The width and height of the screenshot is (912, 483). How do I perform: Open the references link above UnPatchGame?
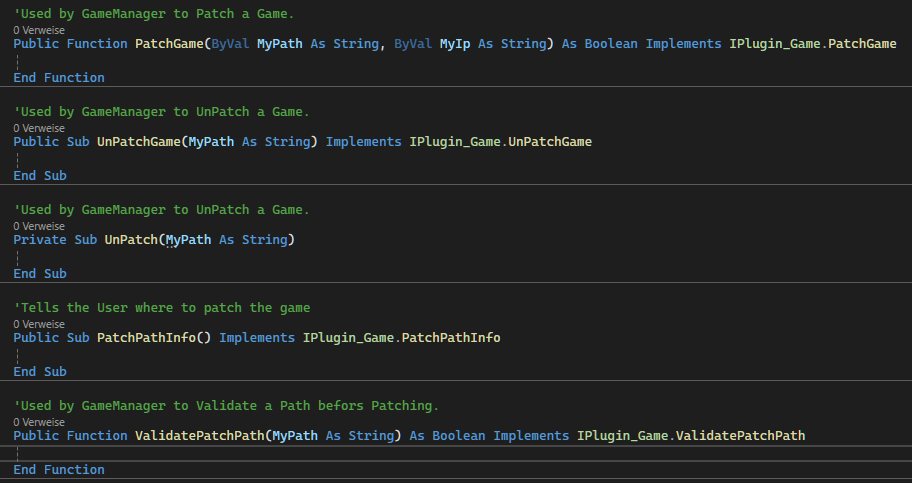coord(39,128)
